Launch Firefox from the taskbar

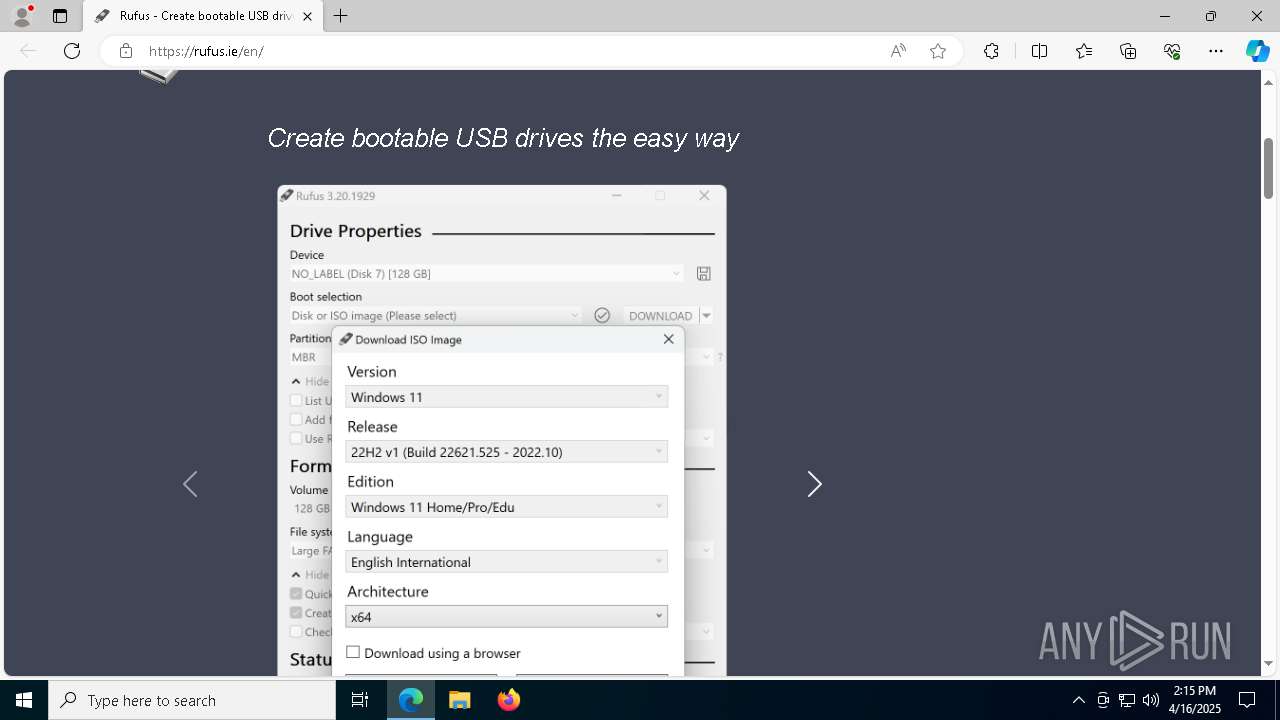point(508,700)
